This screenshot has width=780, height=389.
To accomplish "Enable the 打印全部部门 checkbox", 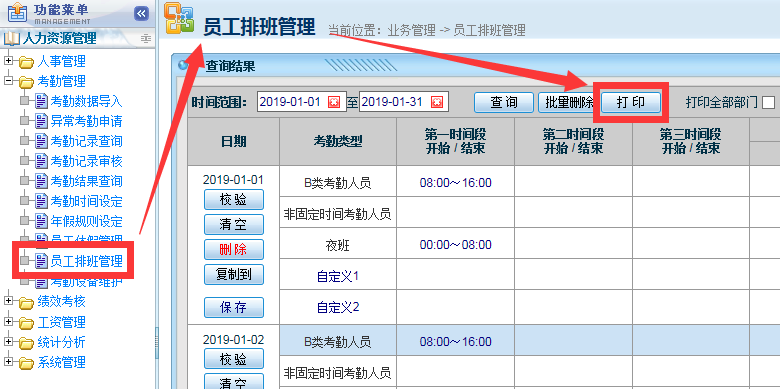I will click(x=769, y=102).
